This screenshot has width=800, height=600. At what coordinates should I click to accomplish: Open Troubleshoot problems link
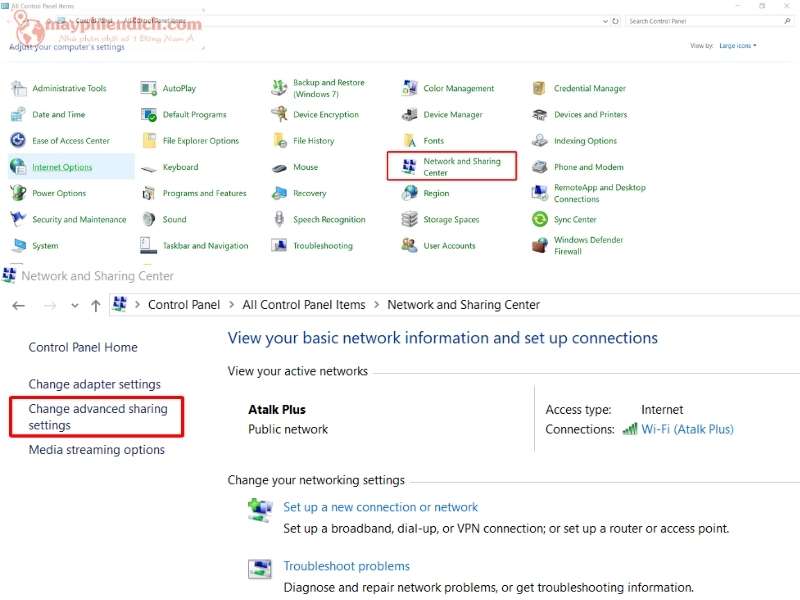click(x=346, y=566)
